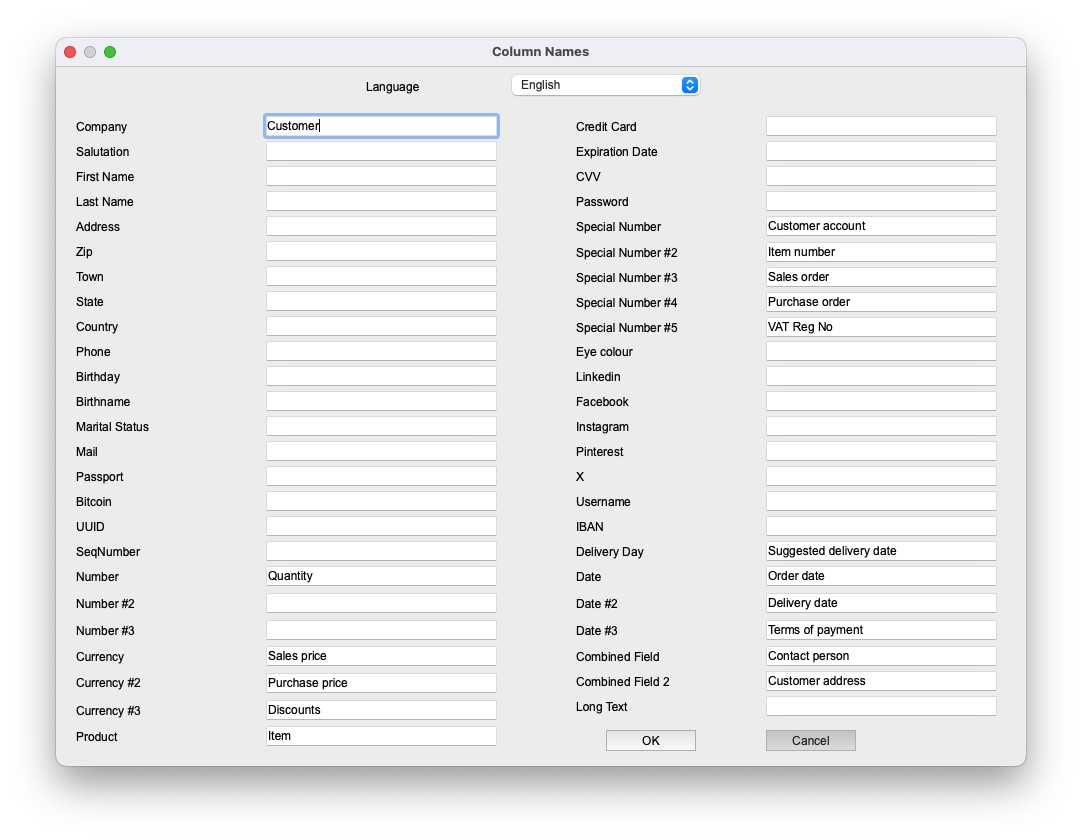Click the Mail input field
This screenshot has width=1082, height=840.
click(381, 451)
